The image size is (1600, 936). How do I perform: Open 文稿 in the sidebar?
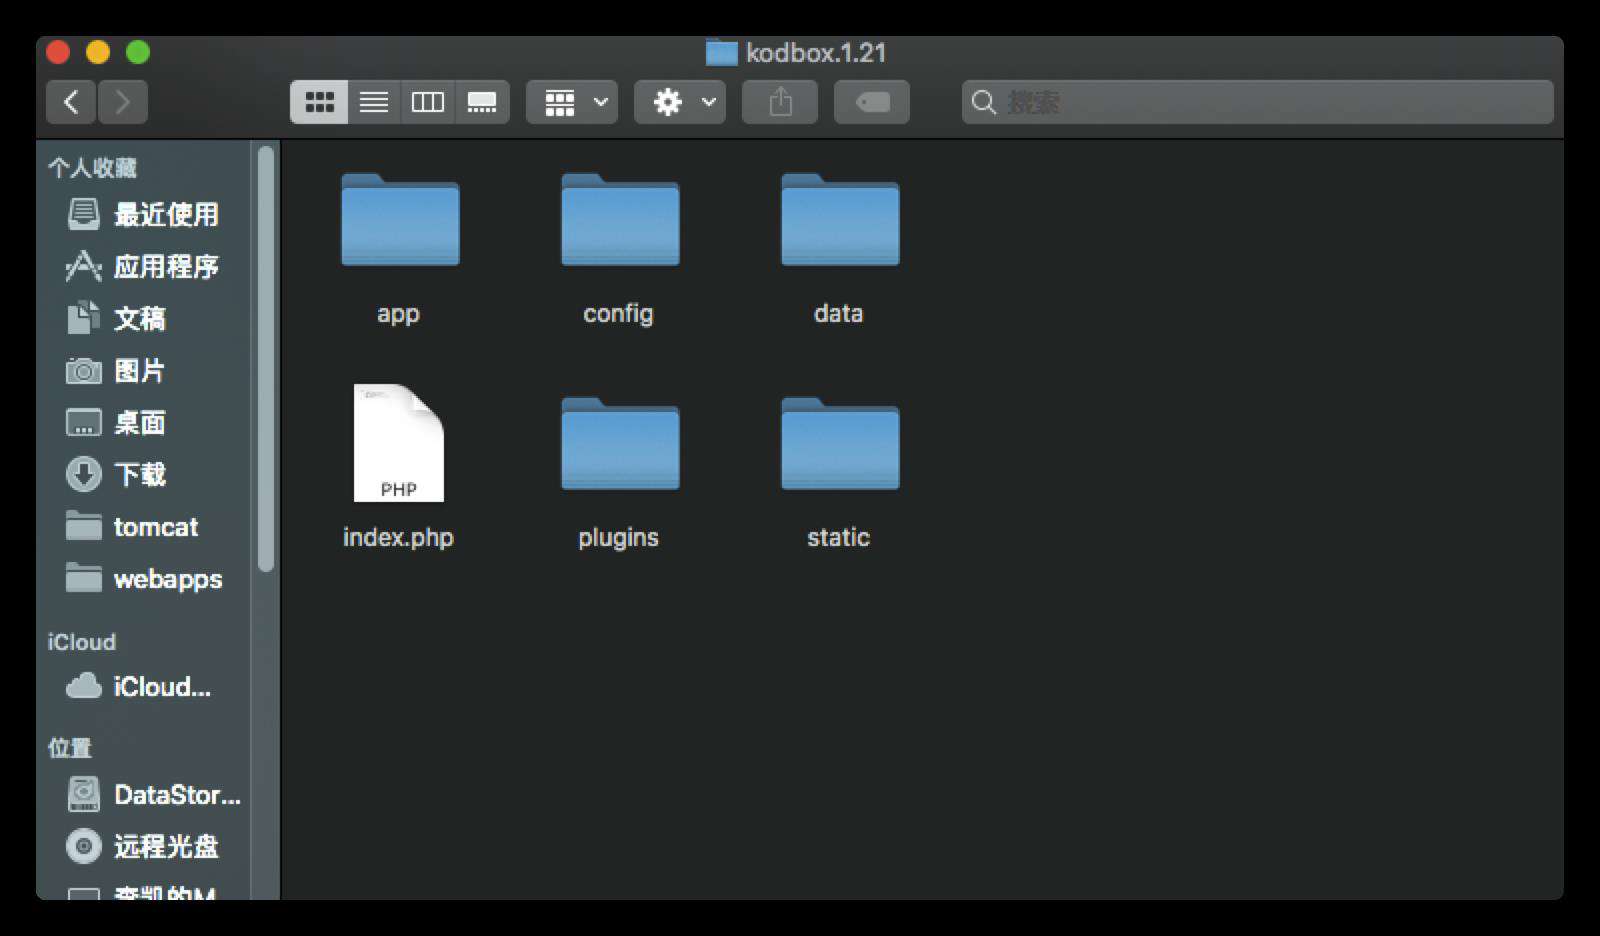143,318
